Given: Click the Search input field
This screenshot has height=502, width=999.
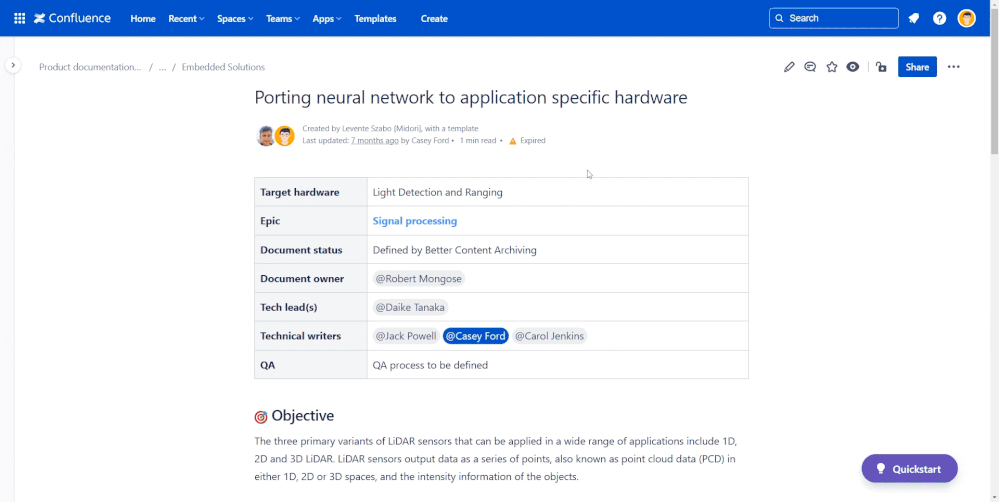Looking at the screenshot, I should click(x=833, y=18).
